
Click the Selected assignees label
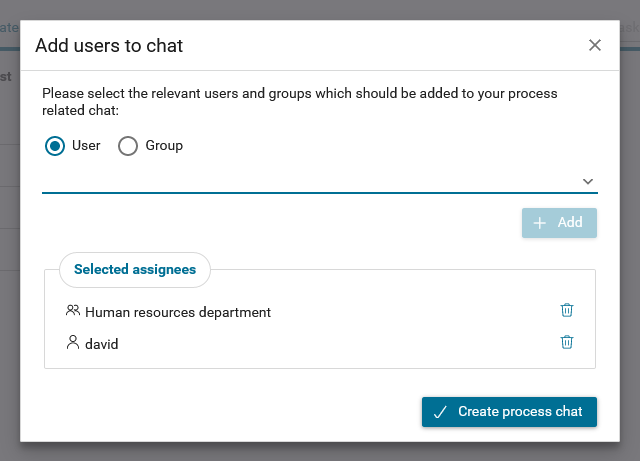tap(135, 269)
